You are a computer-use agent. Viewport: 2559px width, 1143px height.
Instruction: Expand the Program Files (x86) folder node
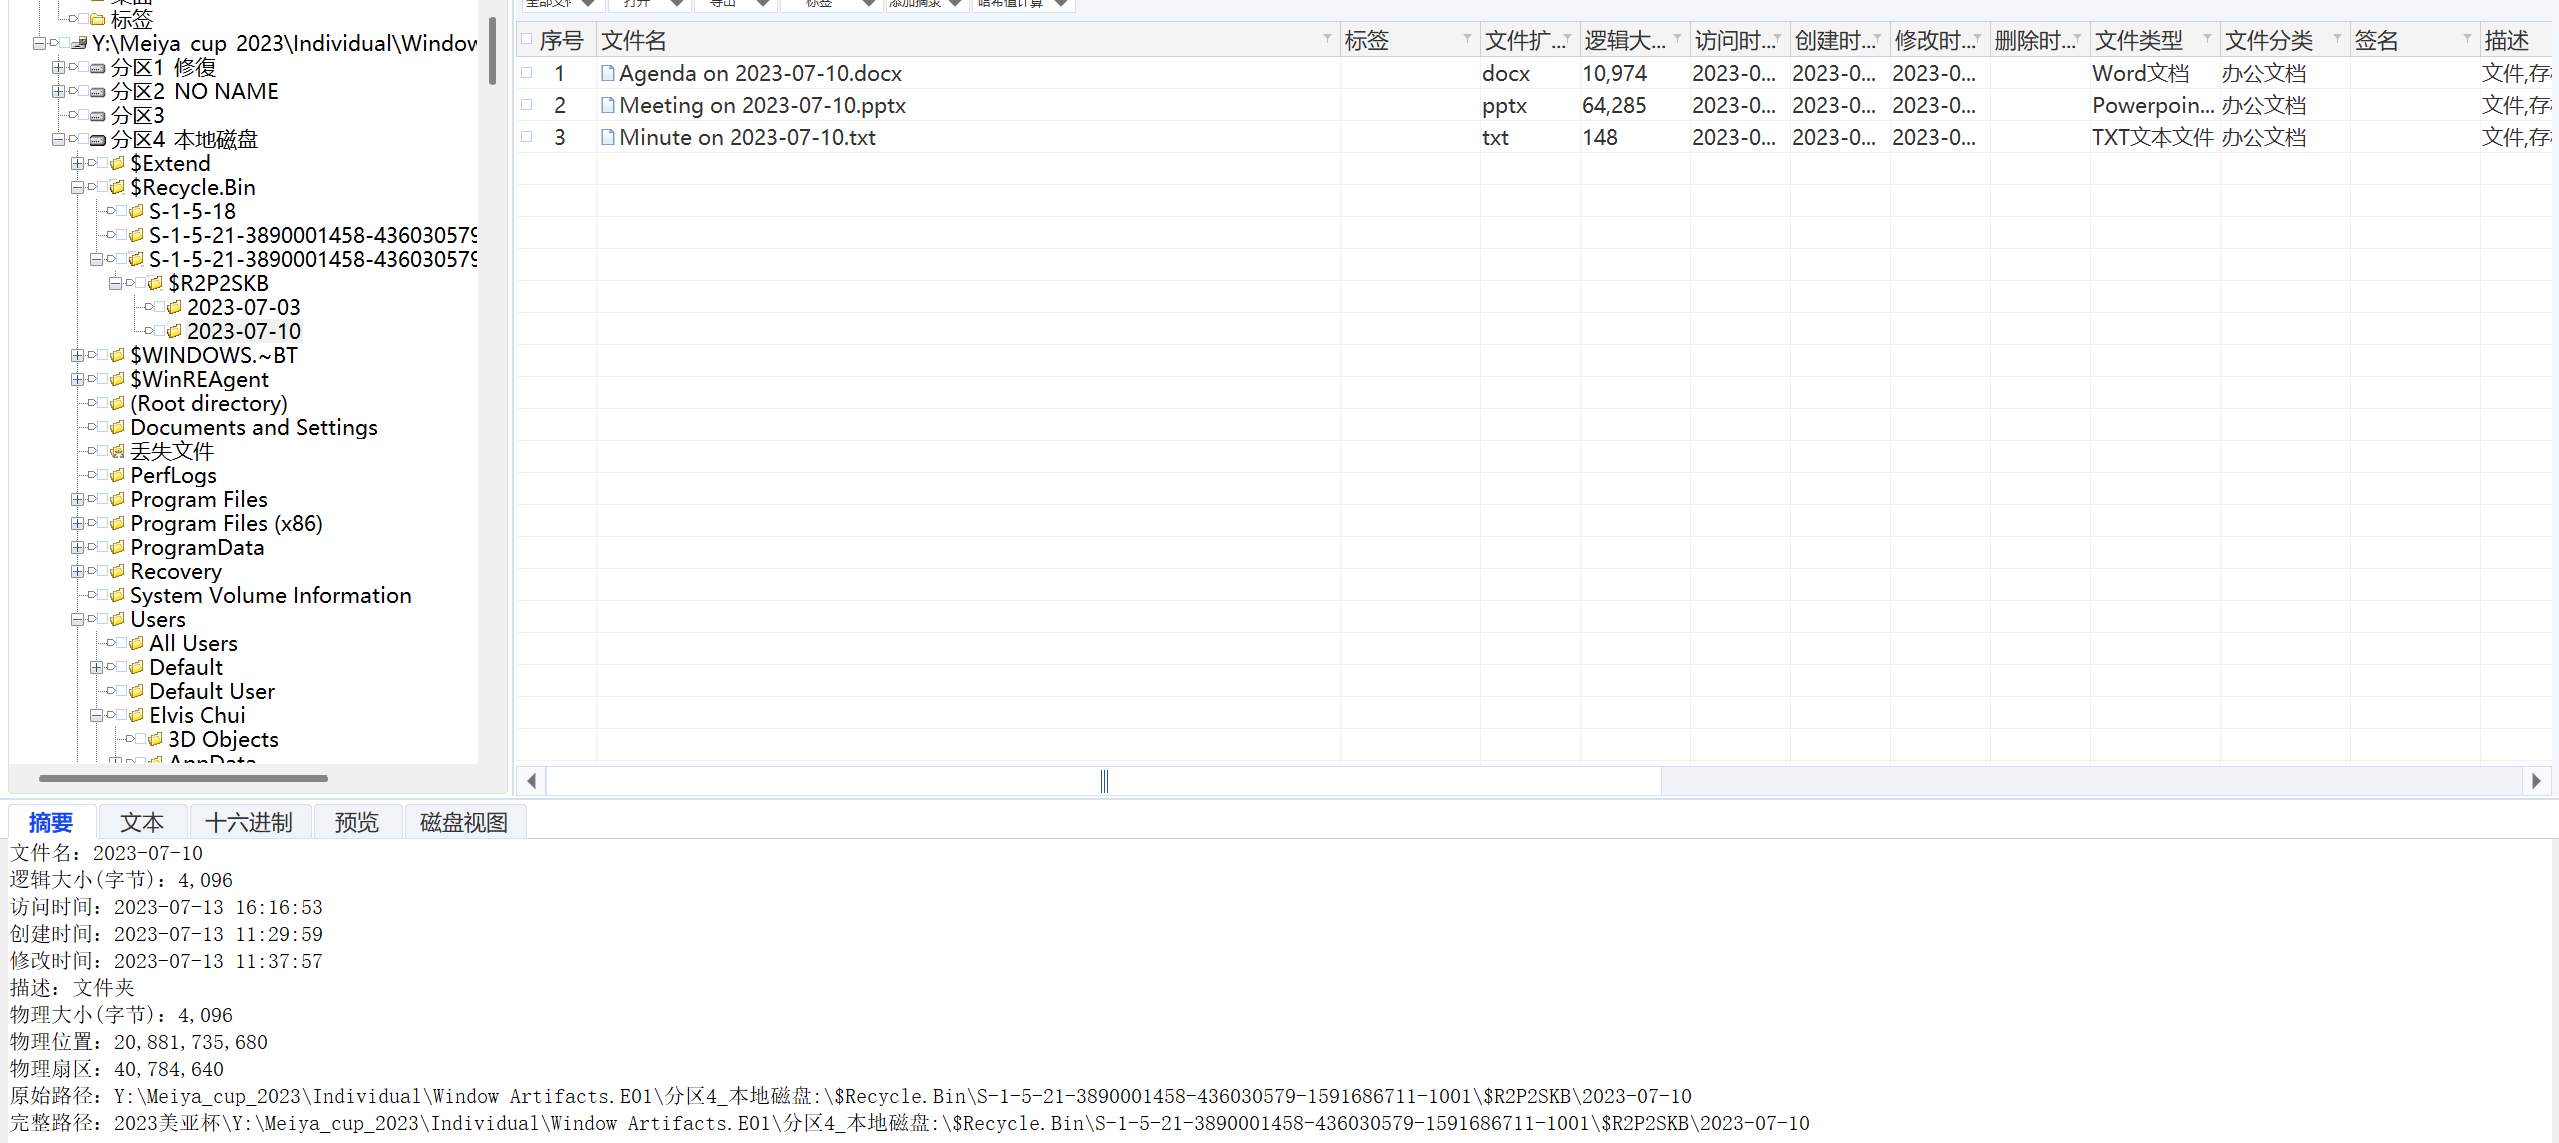click(77, 524)
